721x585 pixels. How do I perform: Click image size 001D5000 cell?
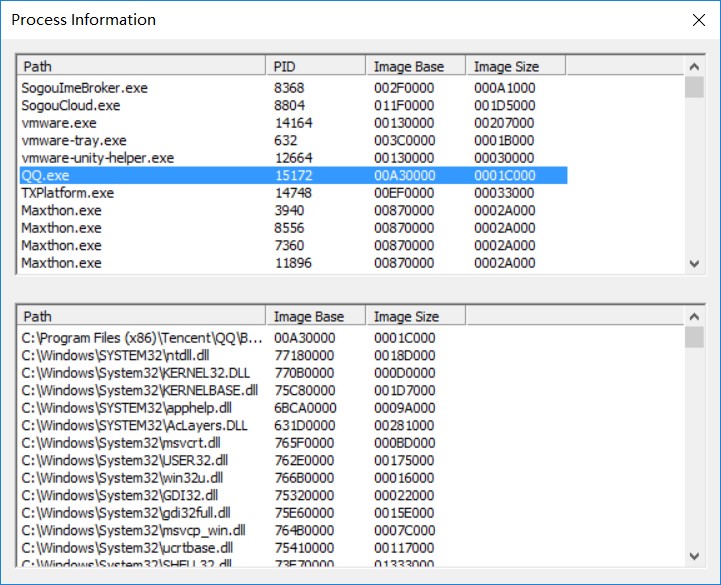pyautogui.click(x=504, y=105)
